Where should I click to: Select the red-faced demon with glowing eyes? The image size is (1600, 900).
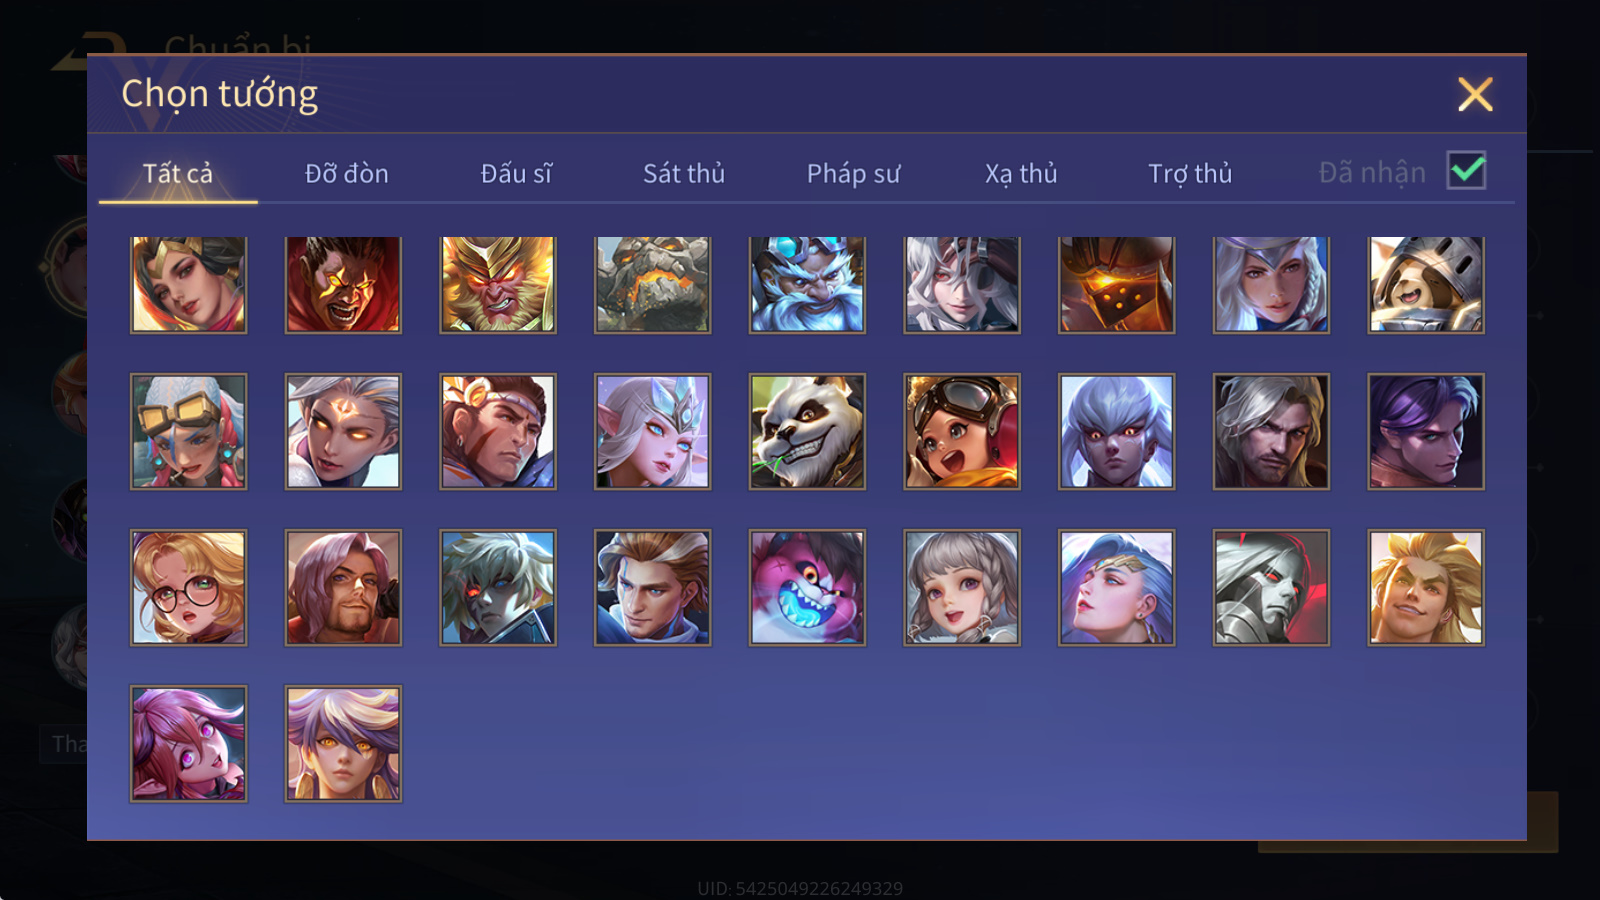(x=343, y=285)
